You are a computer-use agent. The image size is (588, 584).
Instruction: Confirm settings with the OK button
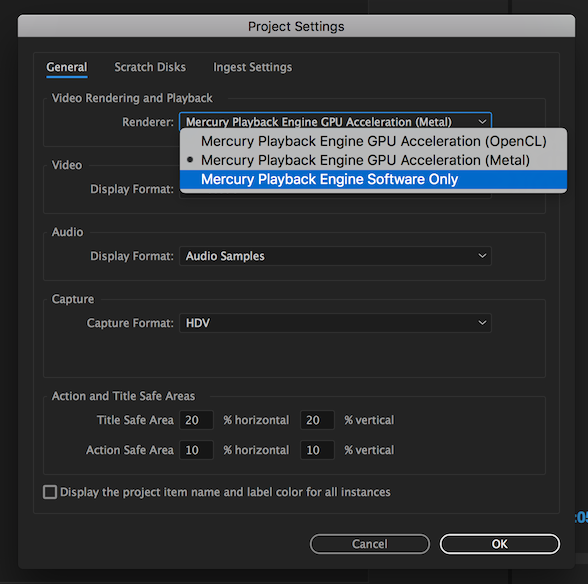pos(500,544)
